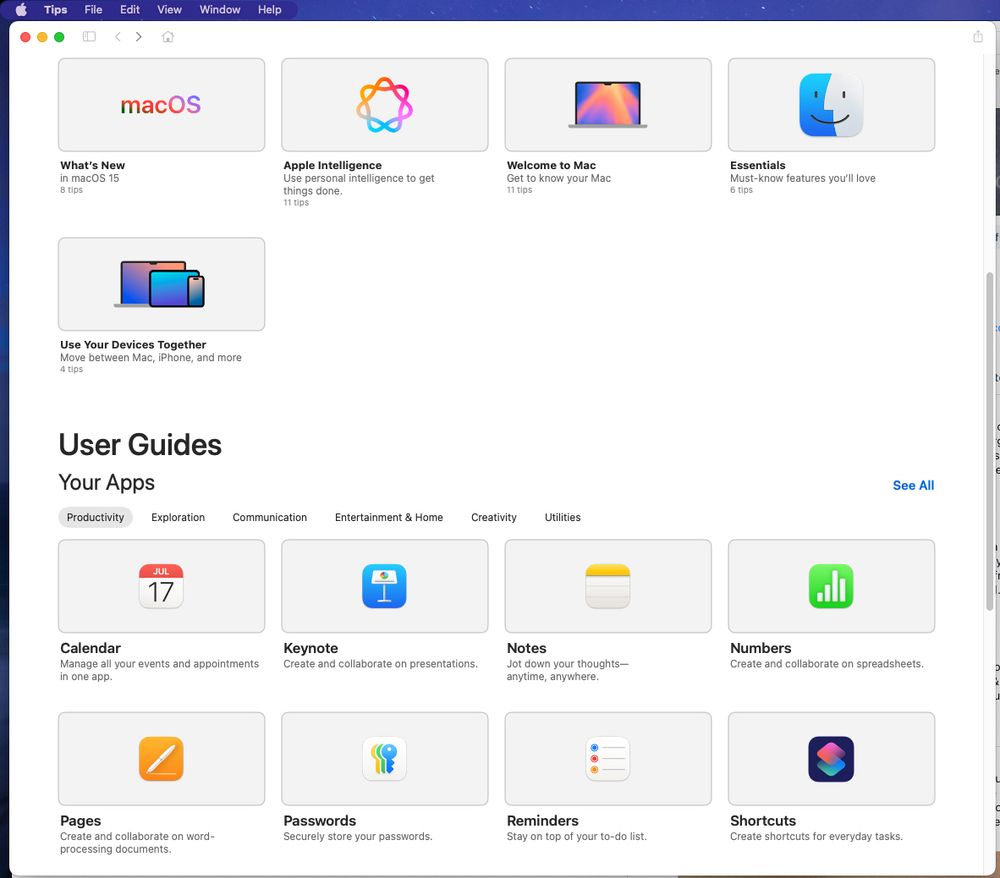
Task: Navigate forward in Tips
Action: pos(139,36)
